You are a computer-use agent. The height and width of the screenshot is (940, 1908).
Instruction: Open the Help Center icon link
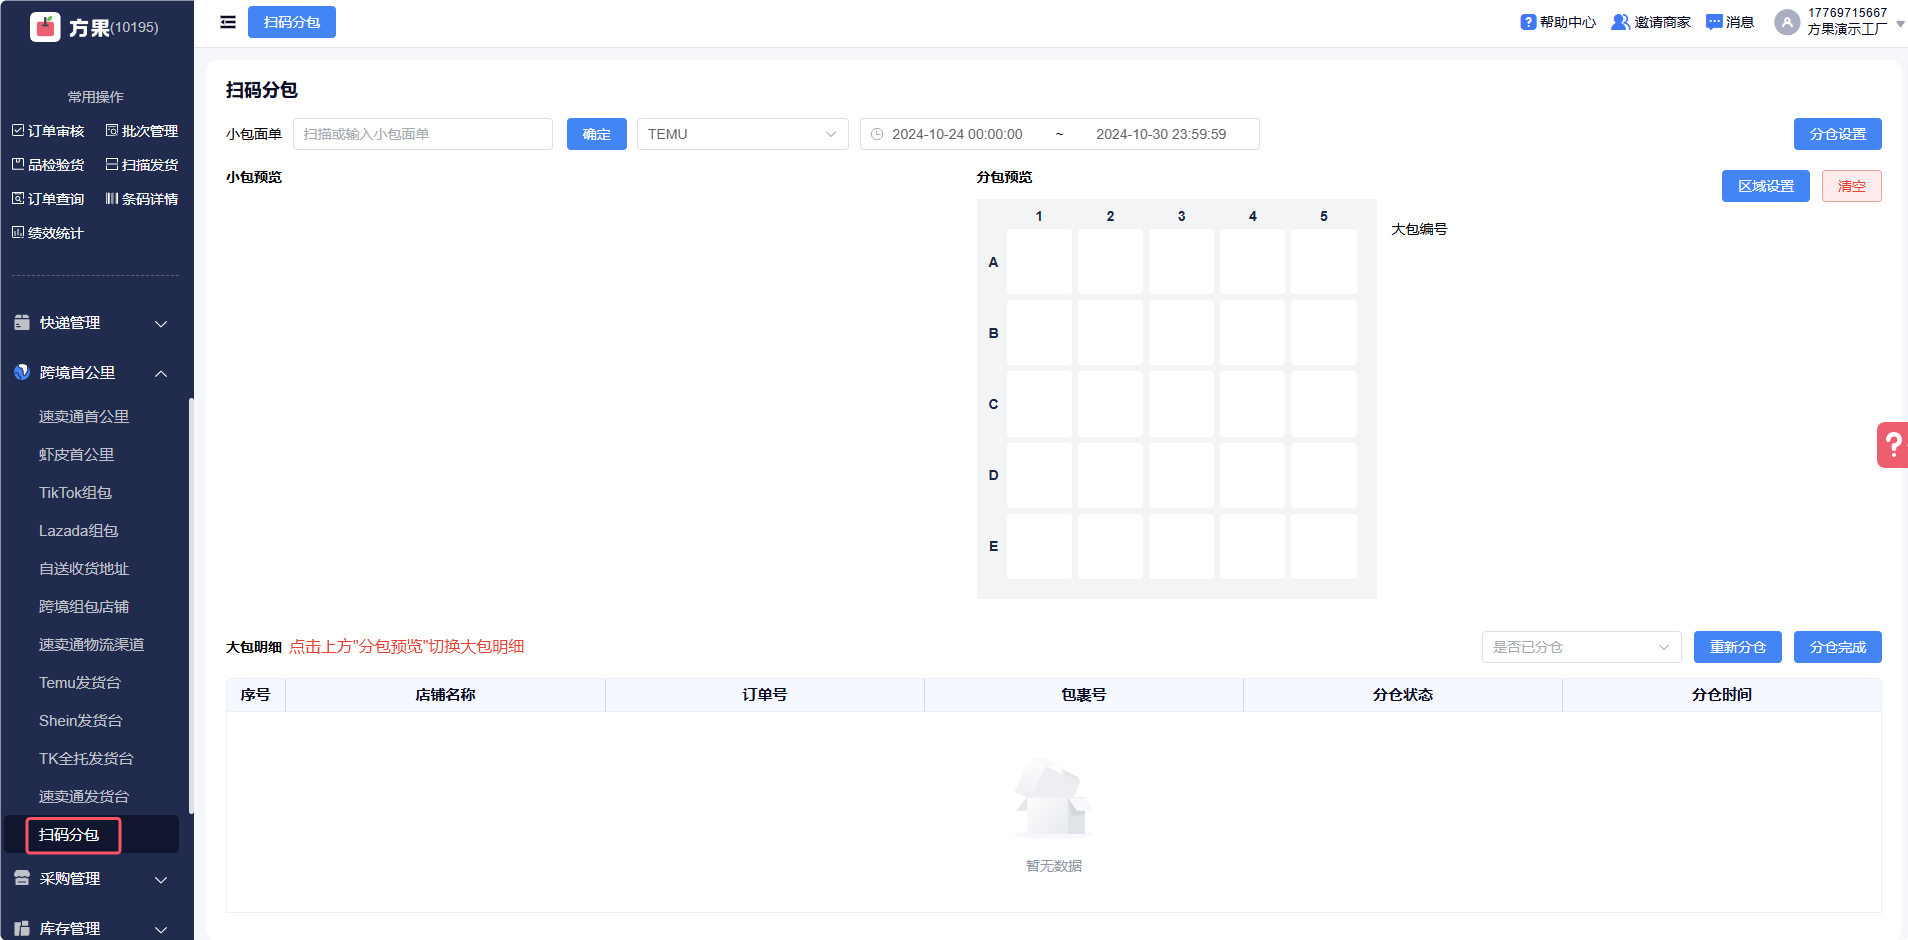tap(1528, 22)
